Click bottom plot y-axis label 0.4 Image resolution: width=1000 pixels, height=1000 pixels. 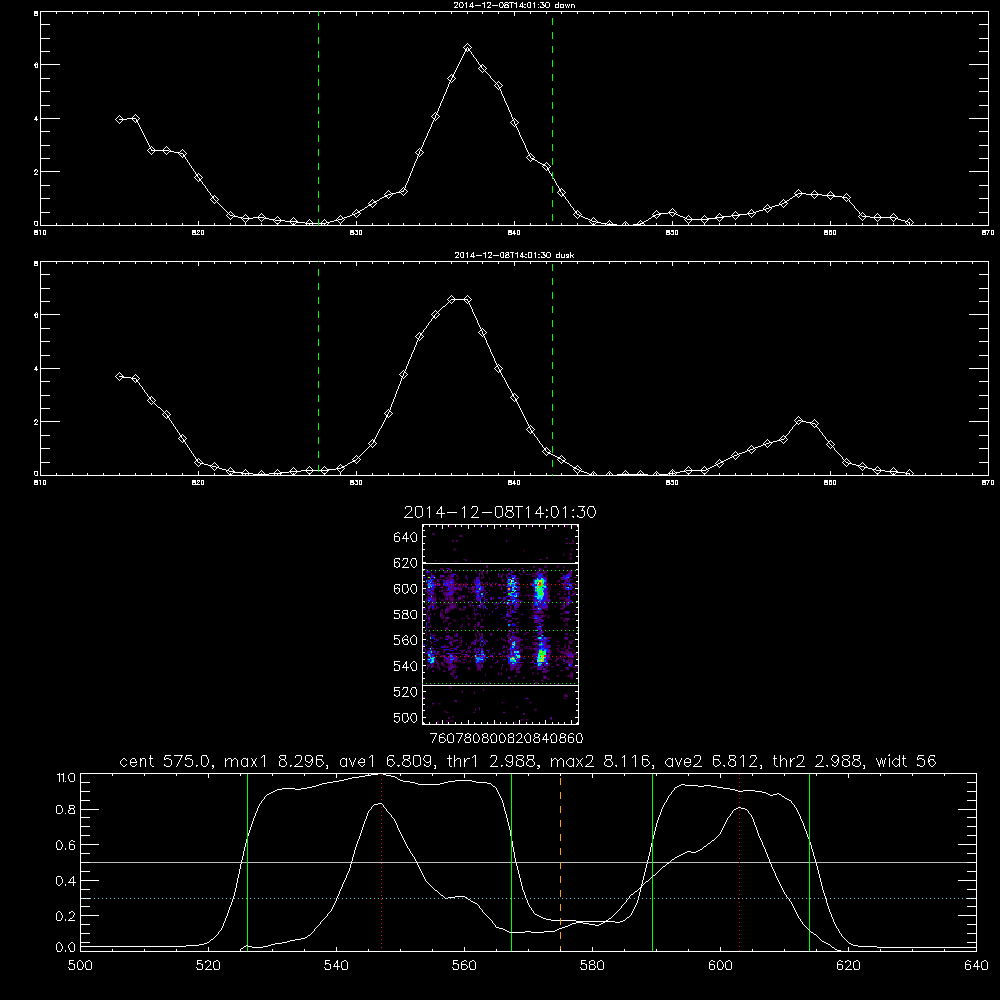point(66,881)
